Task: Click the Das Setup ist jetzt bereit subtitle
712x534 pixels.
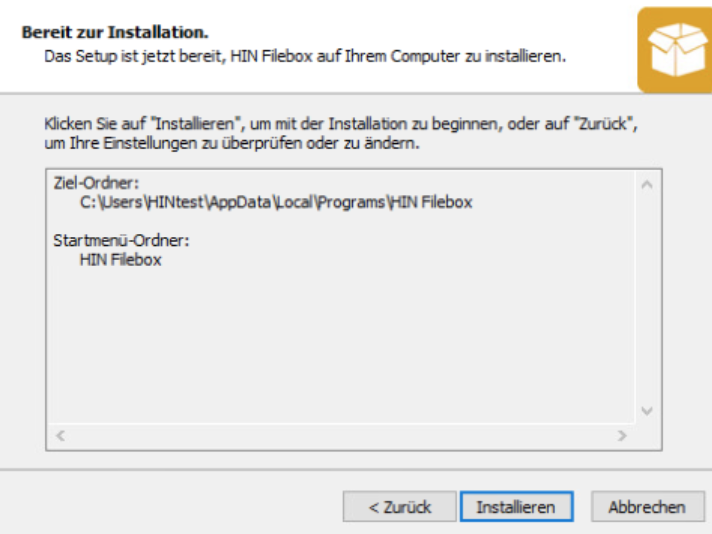Action: coord(305,56)
